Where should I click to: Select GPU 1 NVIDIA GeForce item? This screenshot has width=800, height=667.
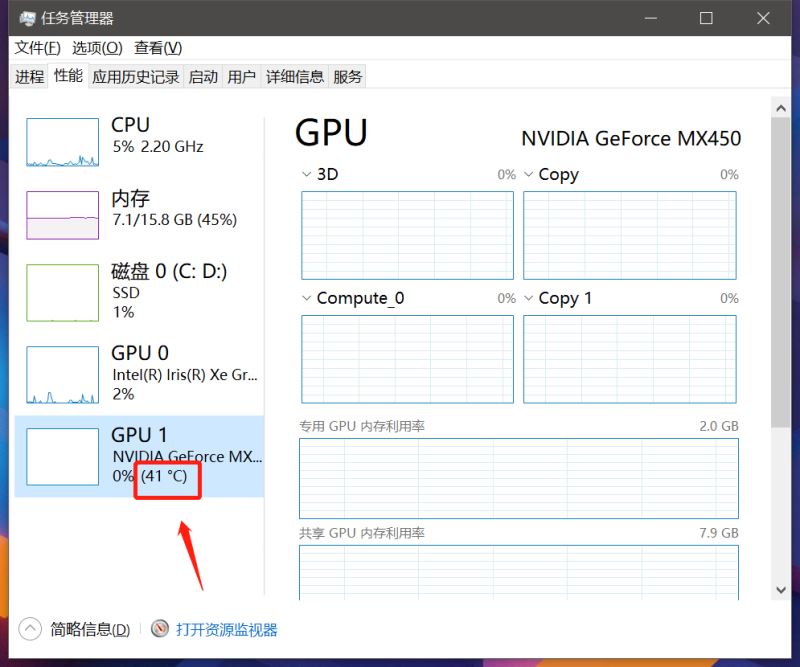click(139, 456)
